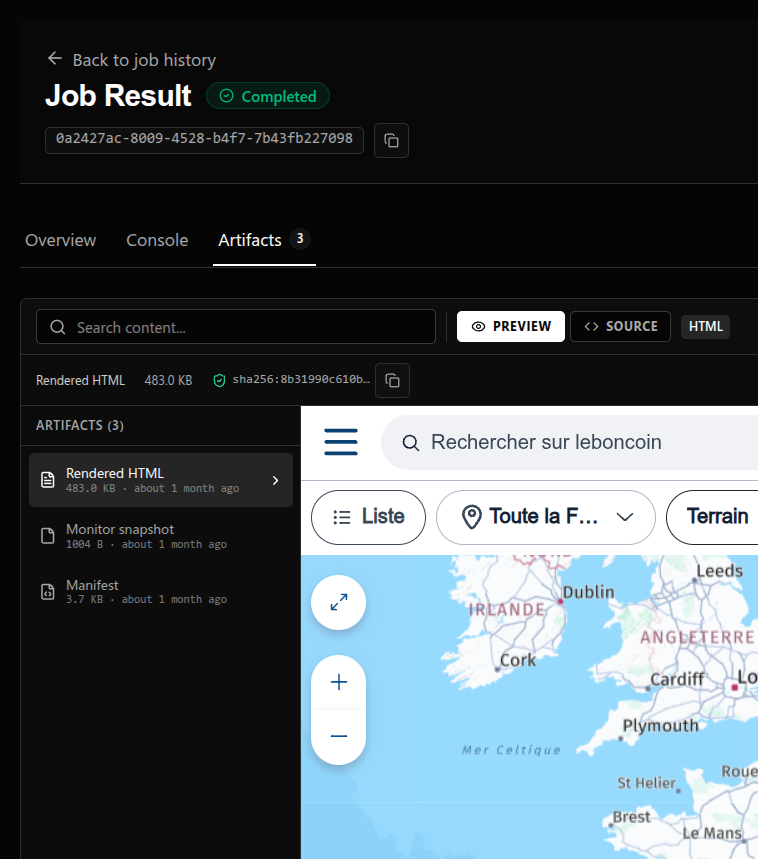This screenshot has width=758, height=859.
Task: Click the Job Result heading
Action: pos(118,95)
